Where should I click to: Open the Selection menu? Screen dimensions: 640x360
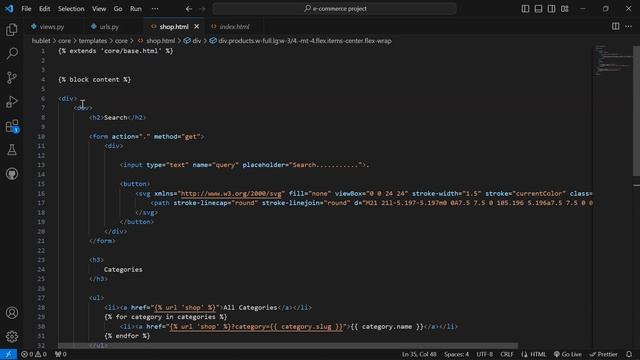tap(71, 9)
